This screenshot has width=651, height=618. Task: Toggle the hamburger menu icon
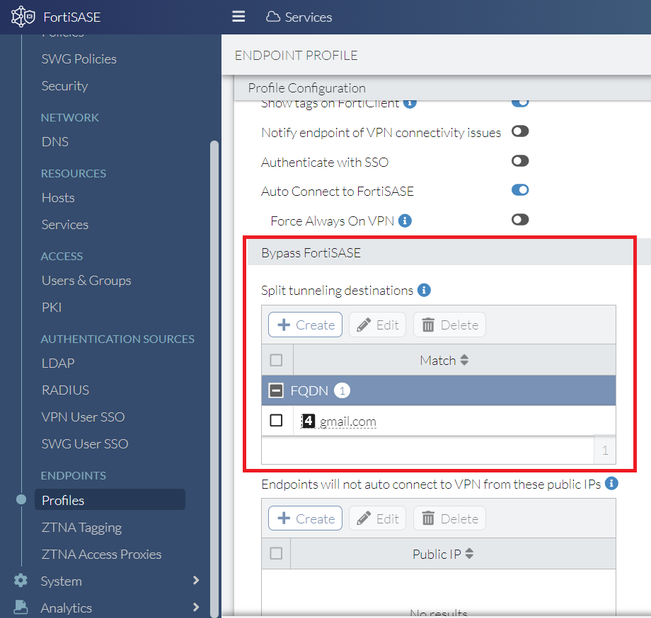click(x=238, y=17)
